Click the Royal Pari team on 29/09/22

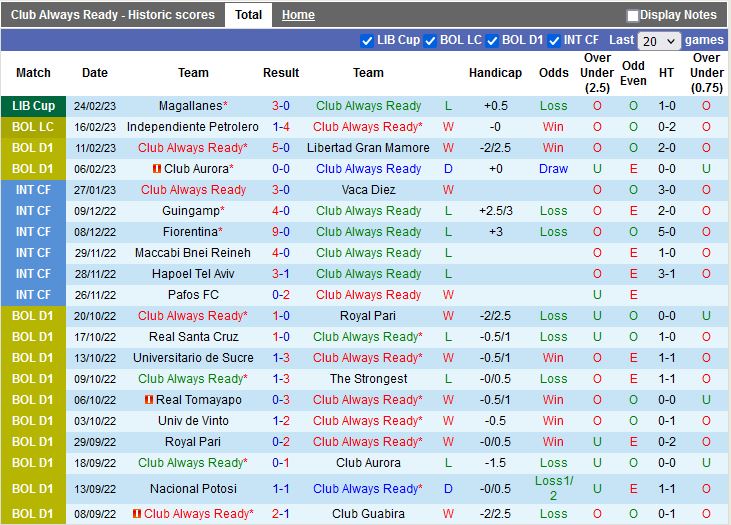(193, 442)
